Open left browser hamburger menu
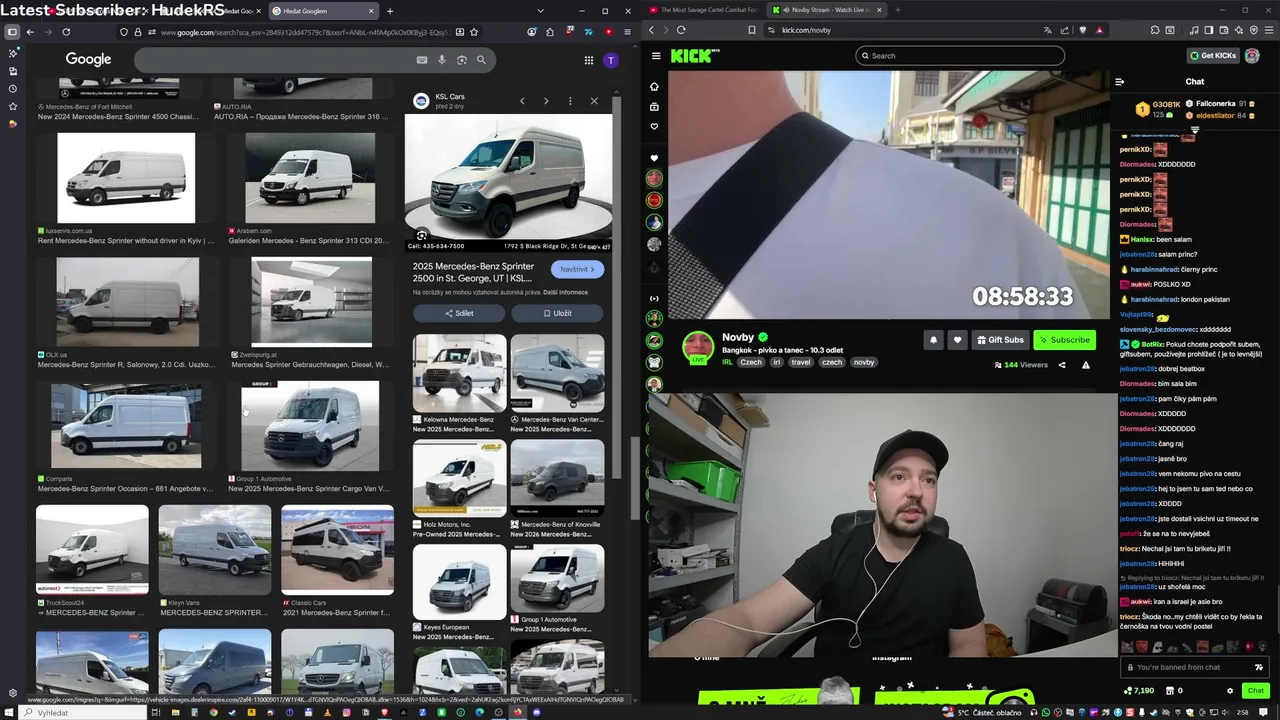 pos(627,32)
